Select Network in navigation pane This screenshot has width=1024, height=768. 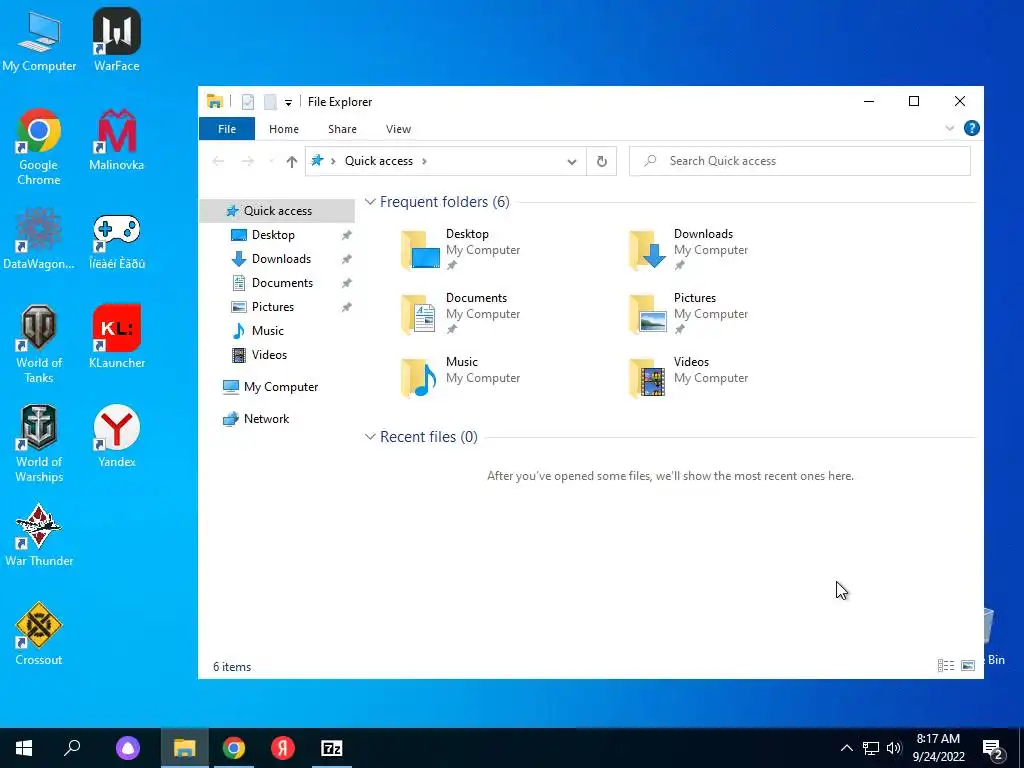(x=277, y=419)
